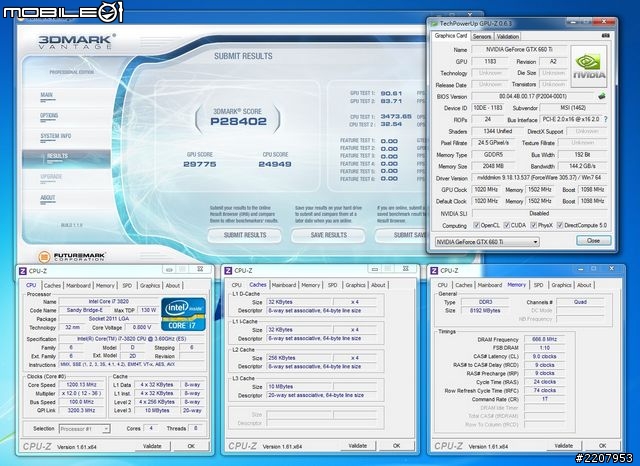The width and height of the screenshot is (640, 466).
Task: Click the SUBMIT SAVED button
Action: (x=402, y=235)
